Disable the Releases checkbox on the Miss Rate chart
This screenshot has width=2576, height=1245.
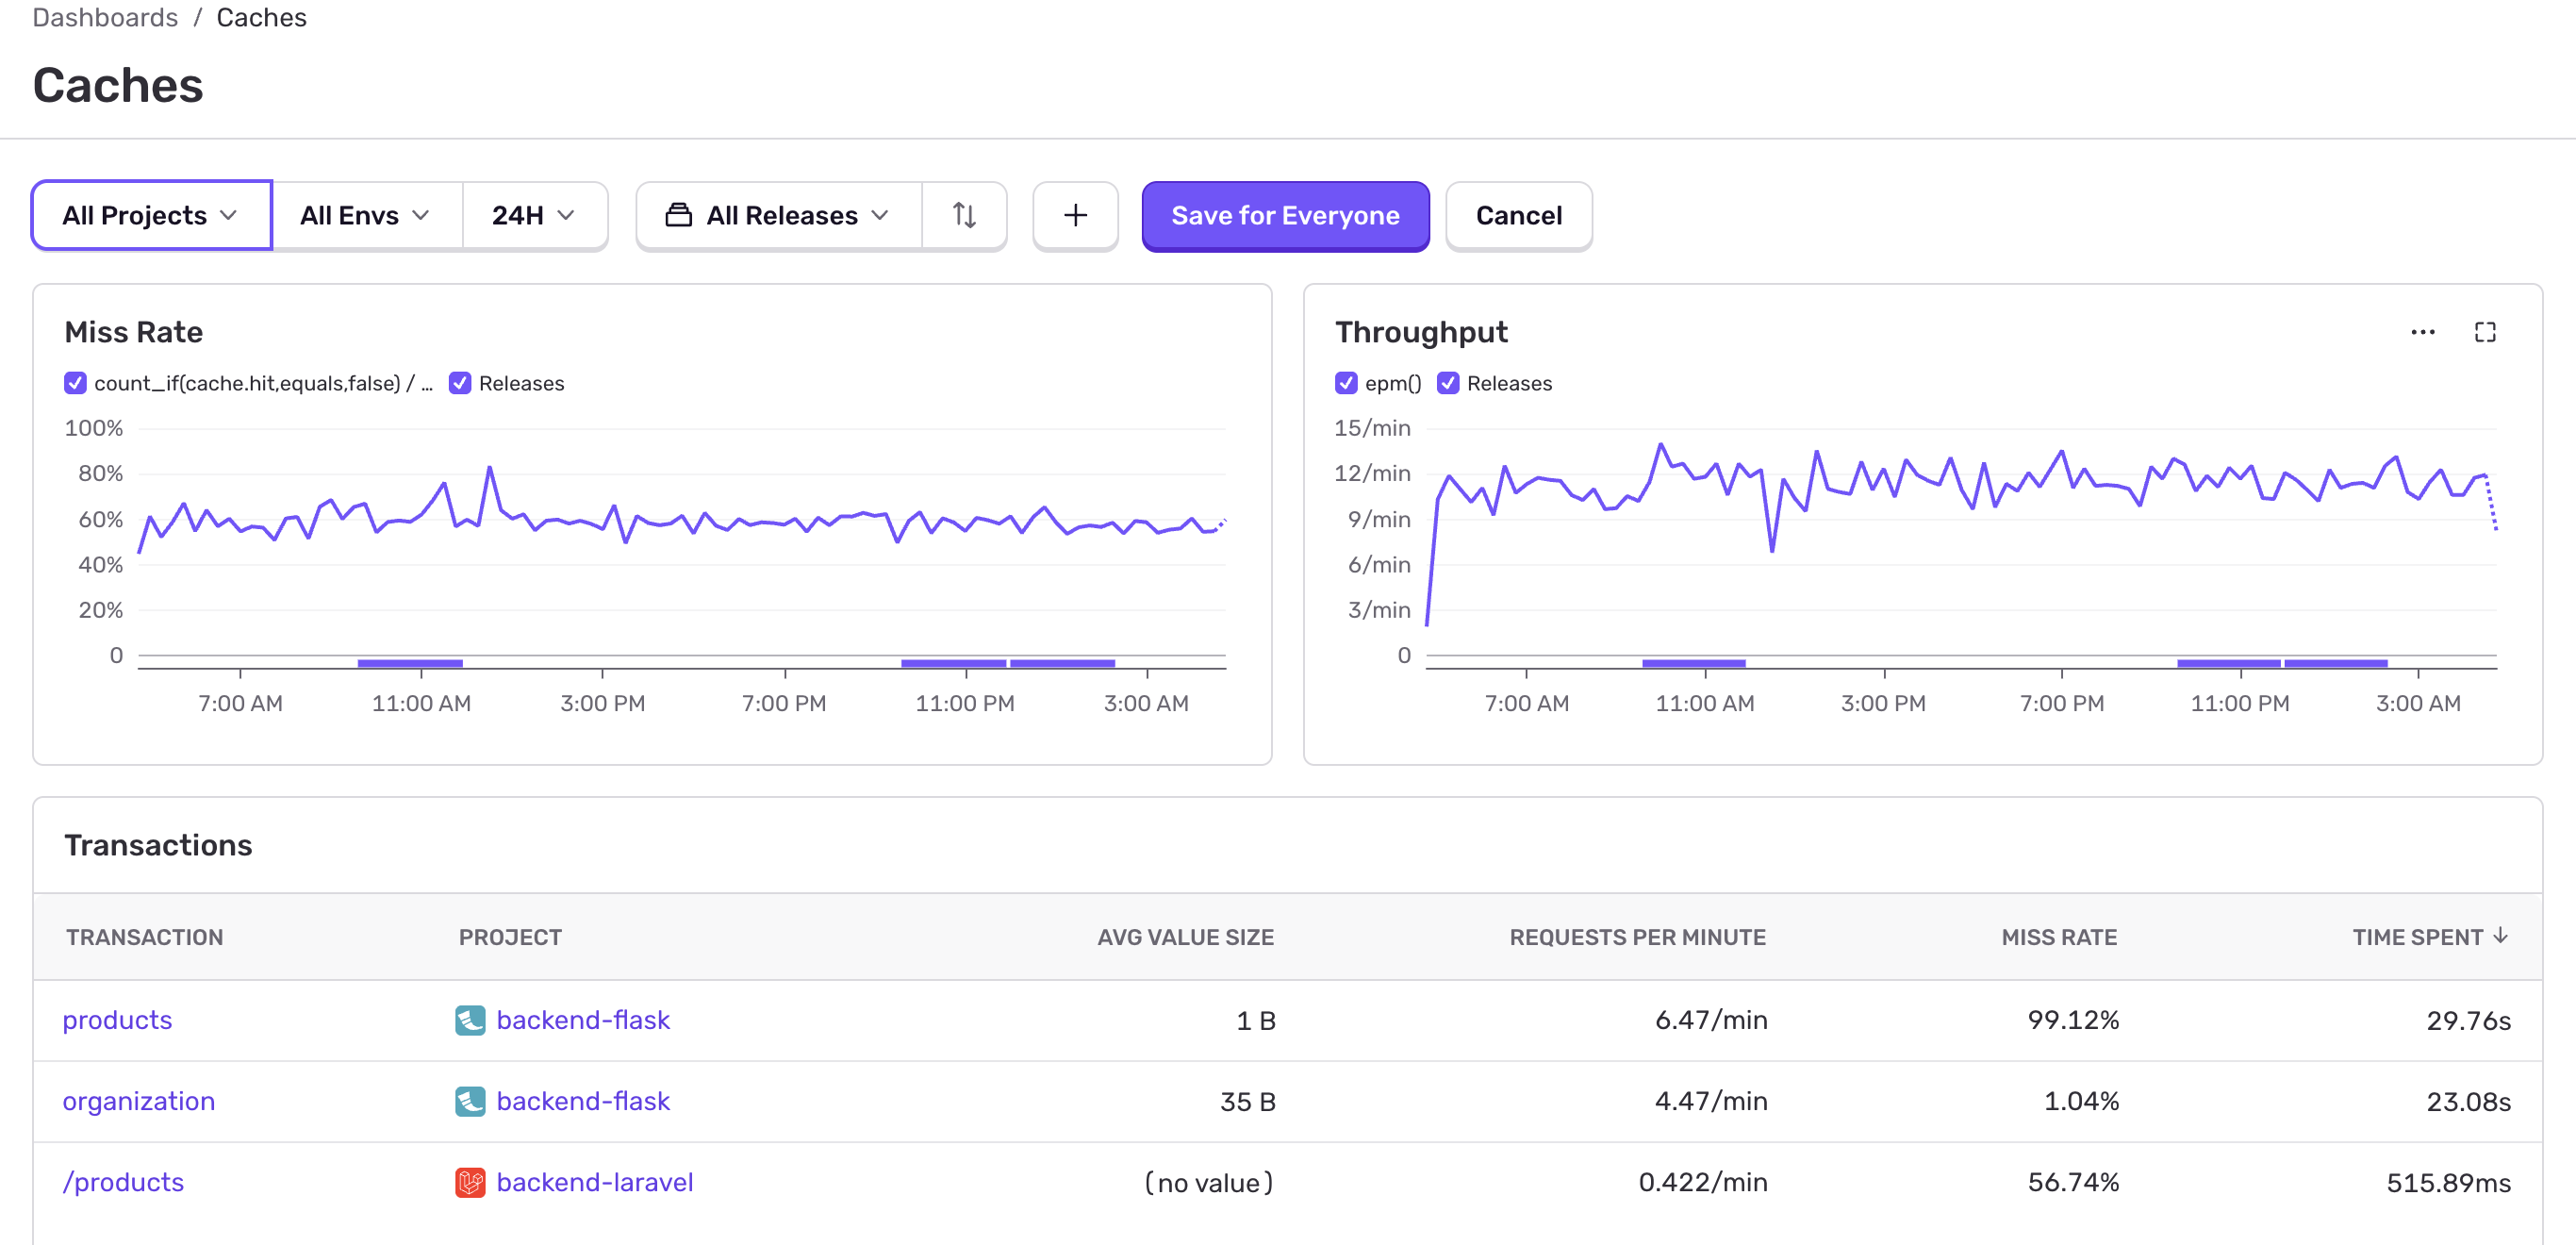(x=459, y=383)
